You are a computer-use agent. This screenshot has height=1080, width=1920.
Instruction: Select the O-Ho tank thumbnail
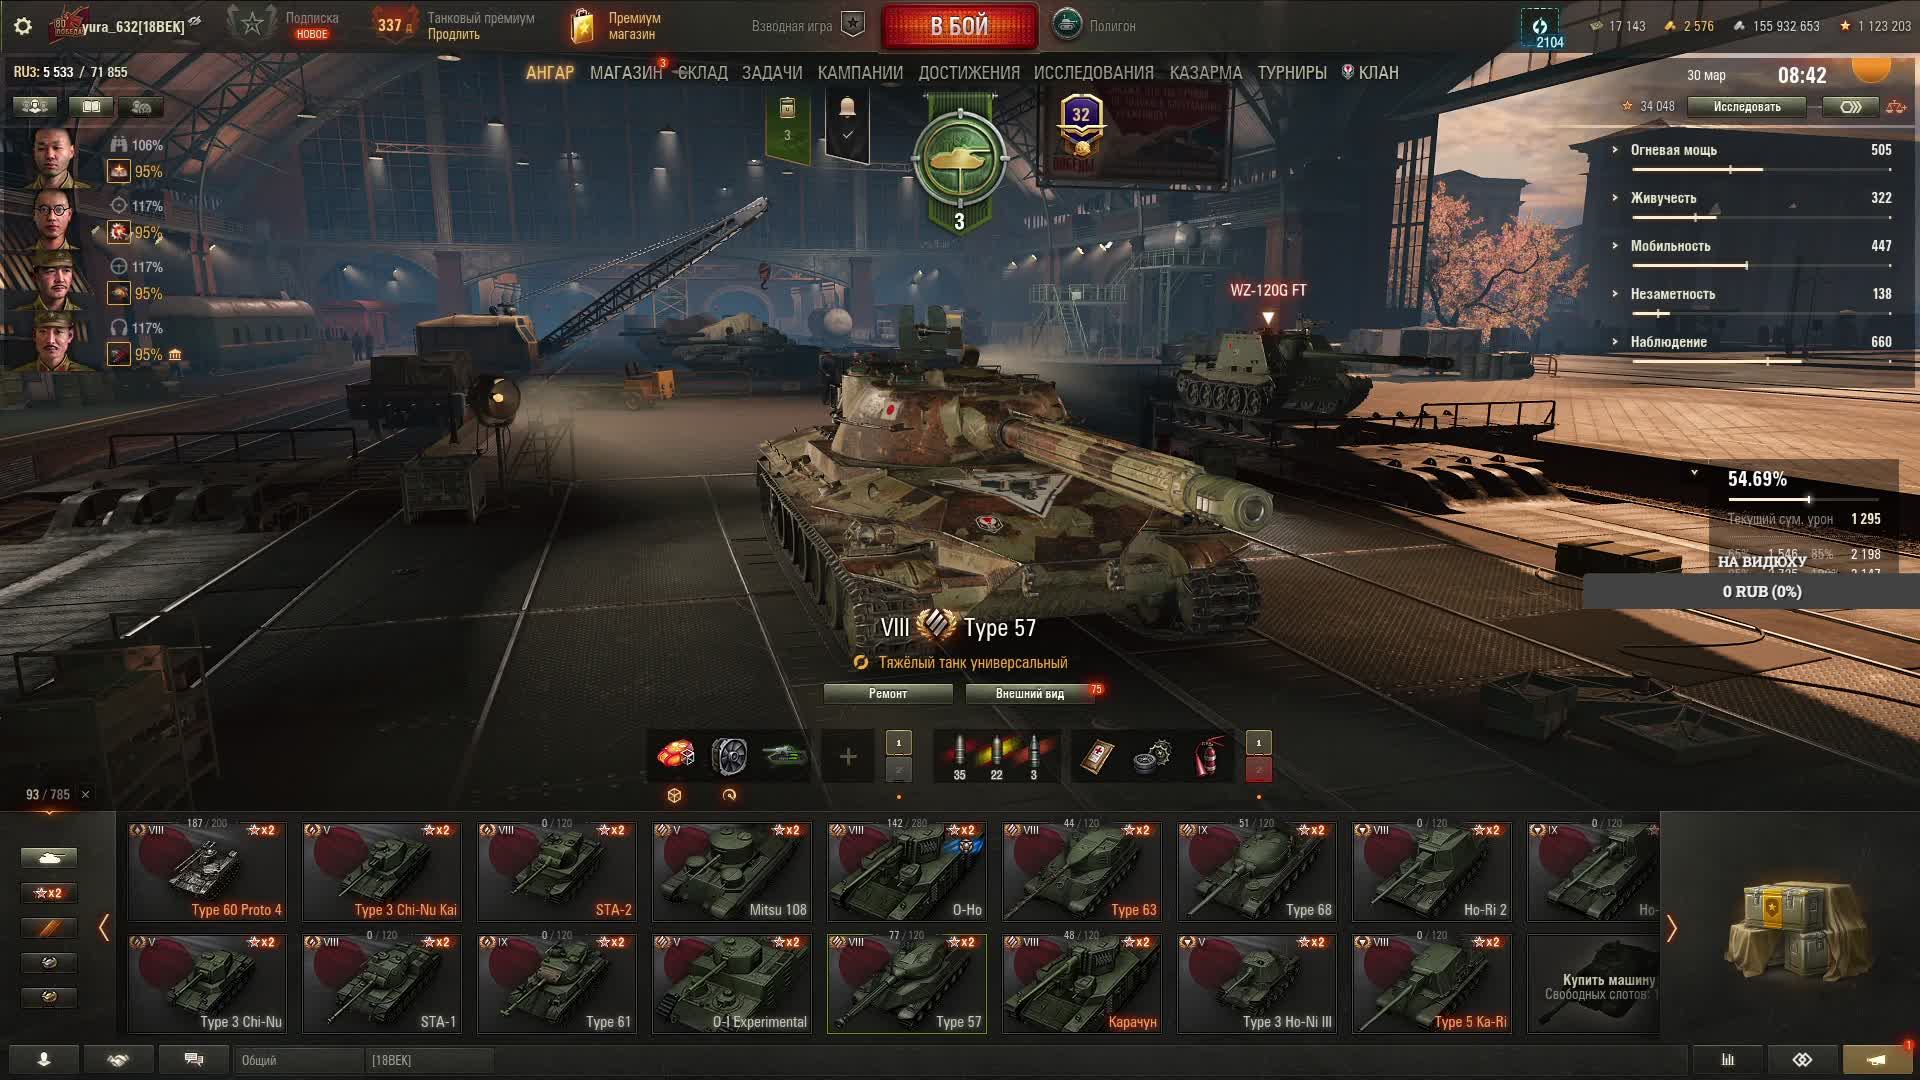click(x=907, y=870)
